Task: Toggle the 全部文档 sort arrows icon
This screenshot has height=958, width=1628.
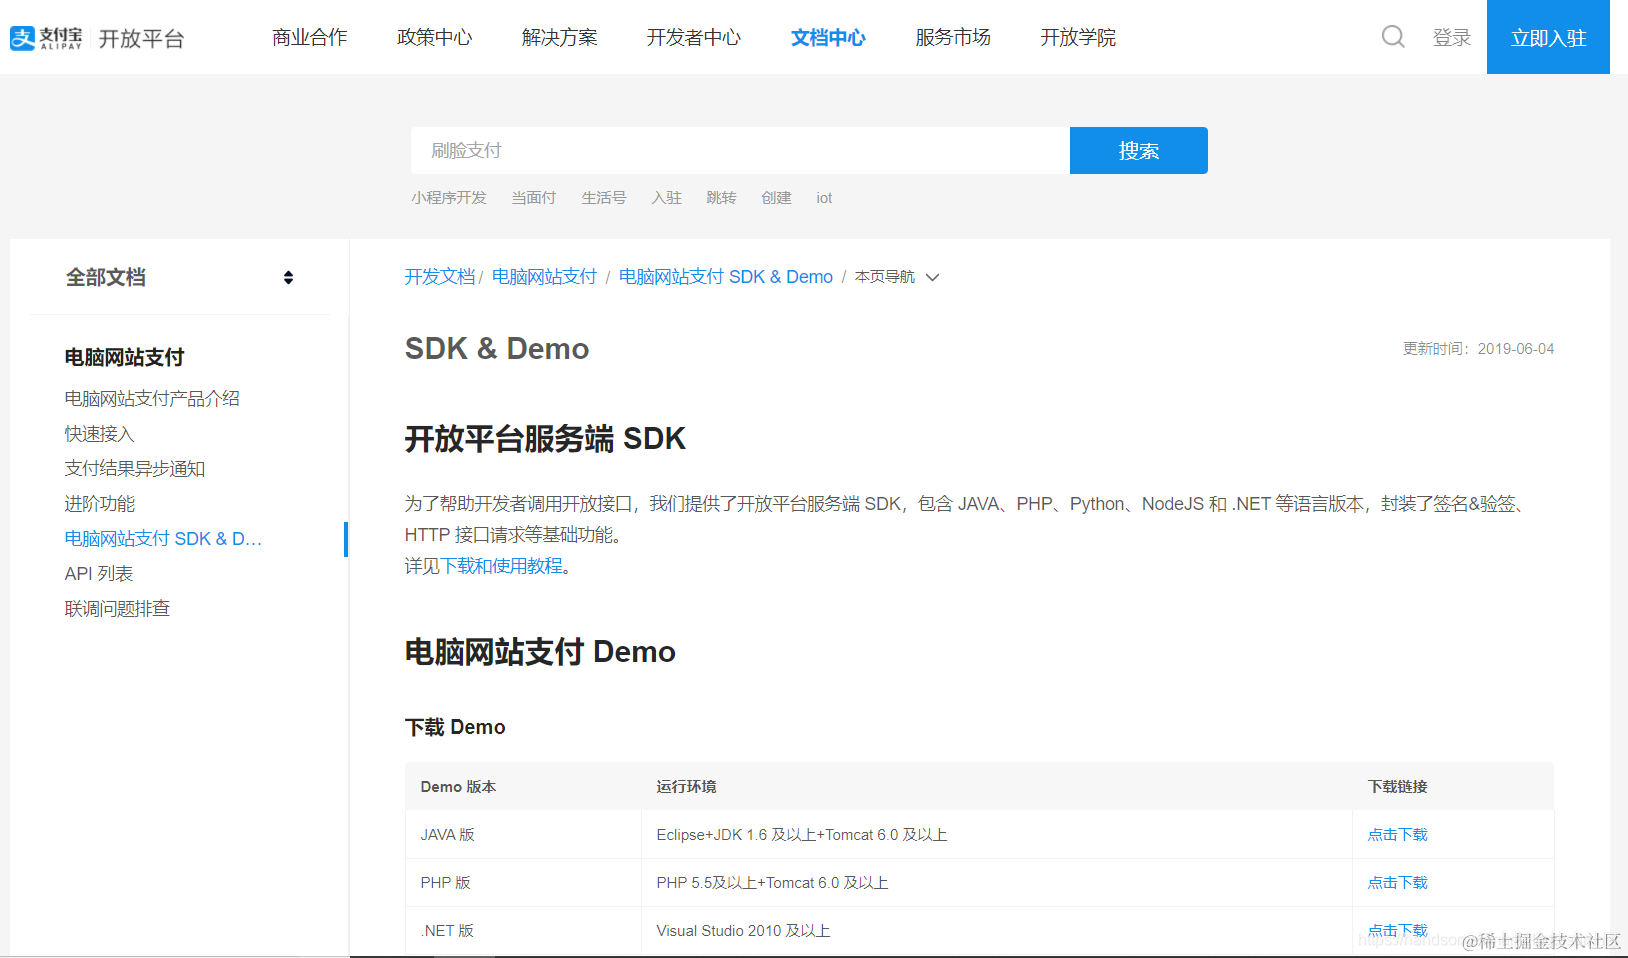Action: pos(288,278)
